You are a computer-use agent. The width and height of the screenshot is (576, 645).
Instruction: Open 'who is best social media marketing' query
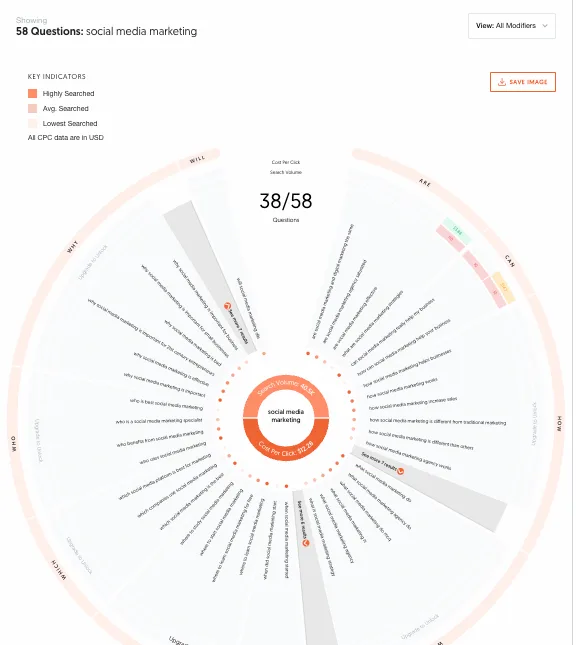167,404
